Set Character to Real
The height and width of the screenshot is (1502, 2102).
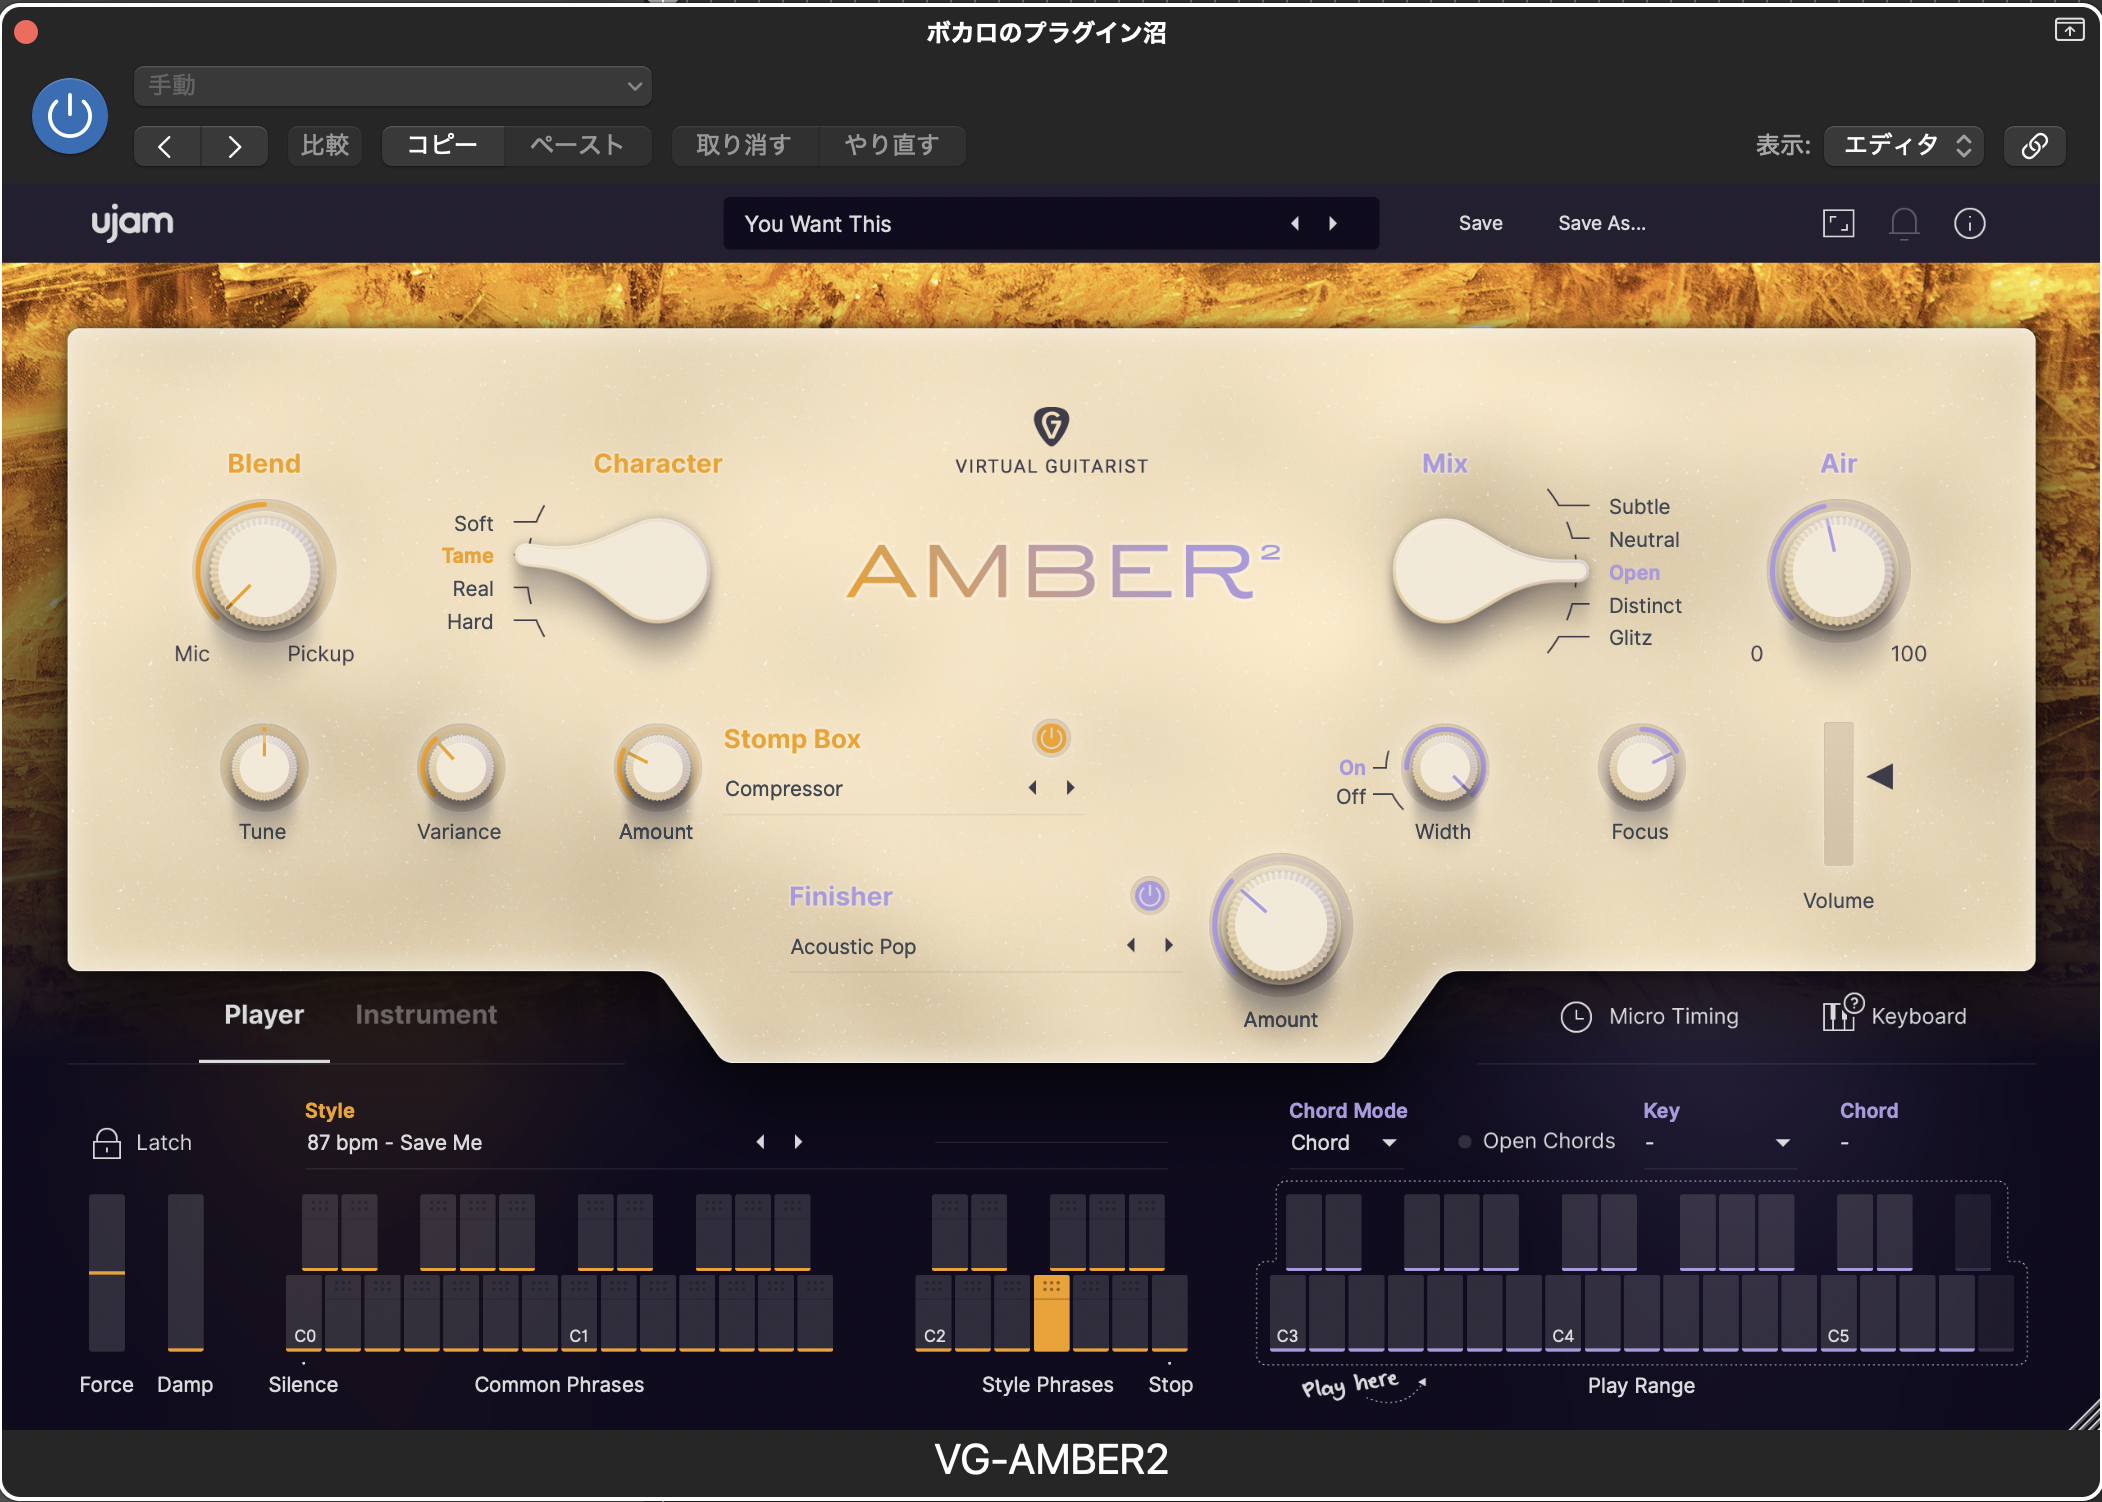[x=473, y=589]
